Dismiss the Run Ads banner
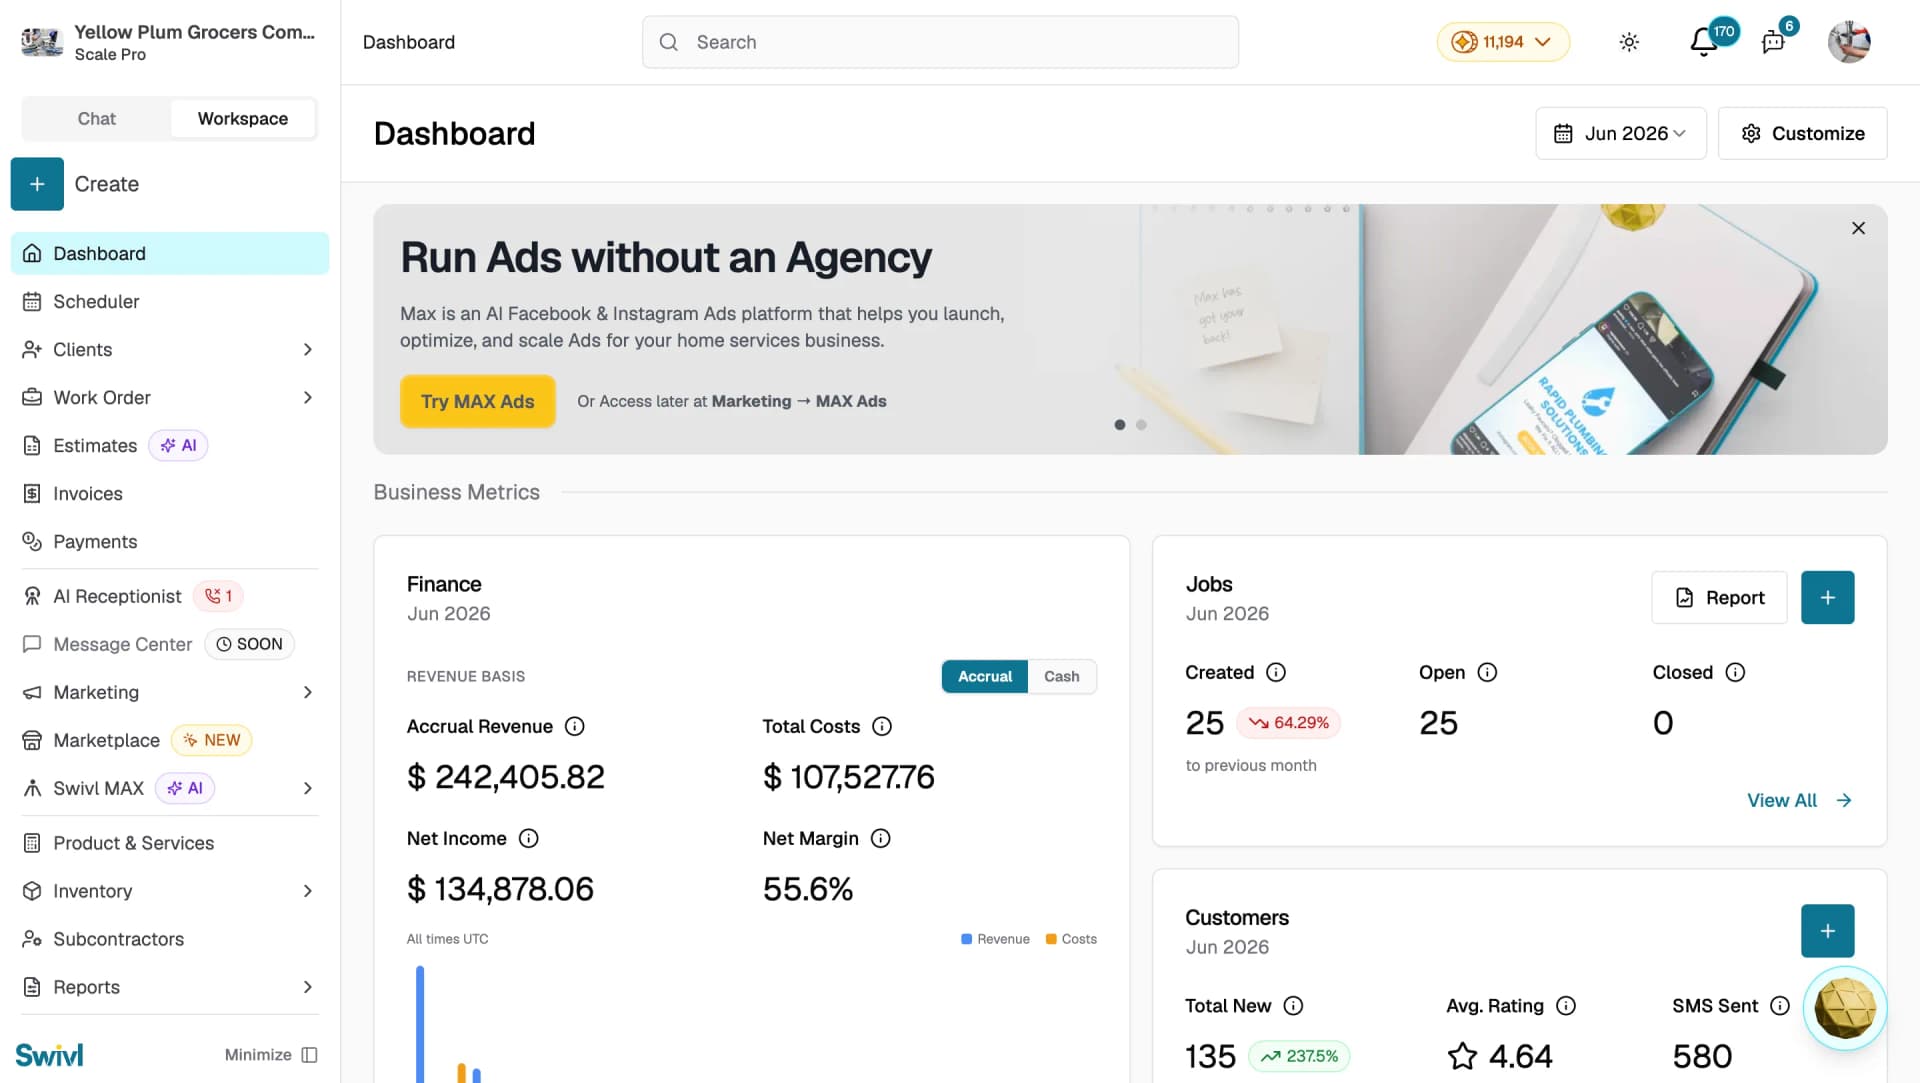The image size is (1920, 1083). point(1858,228)
